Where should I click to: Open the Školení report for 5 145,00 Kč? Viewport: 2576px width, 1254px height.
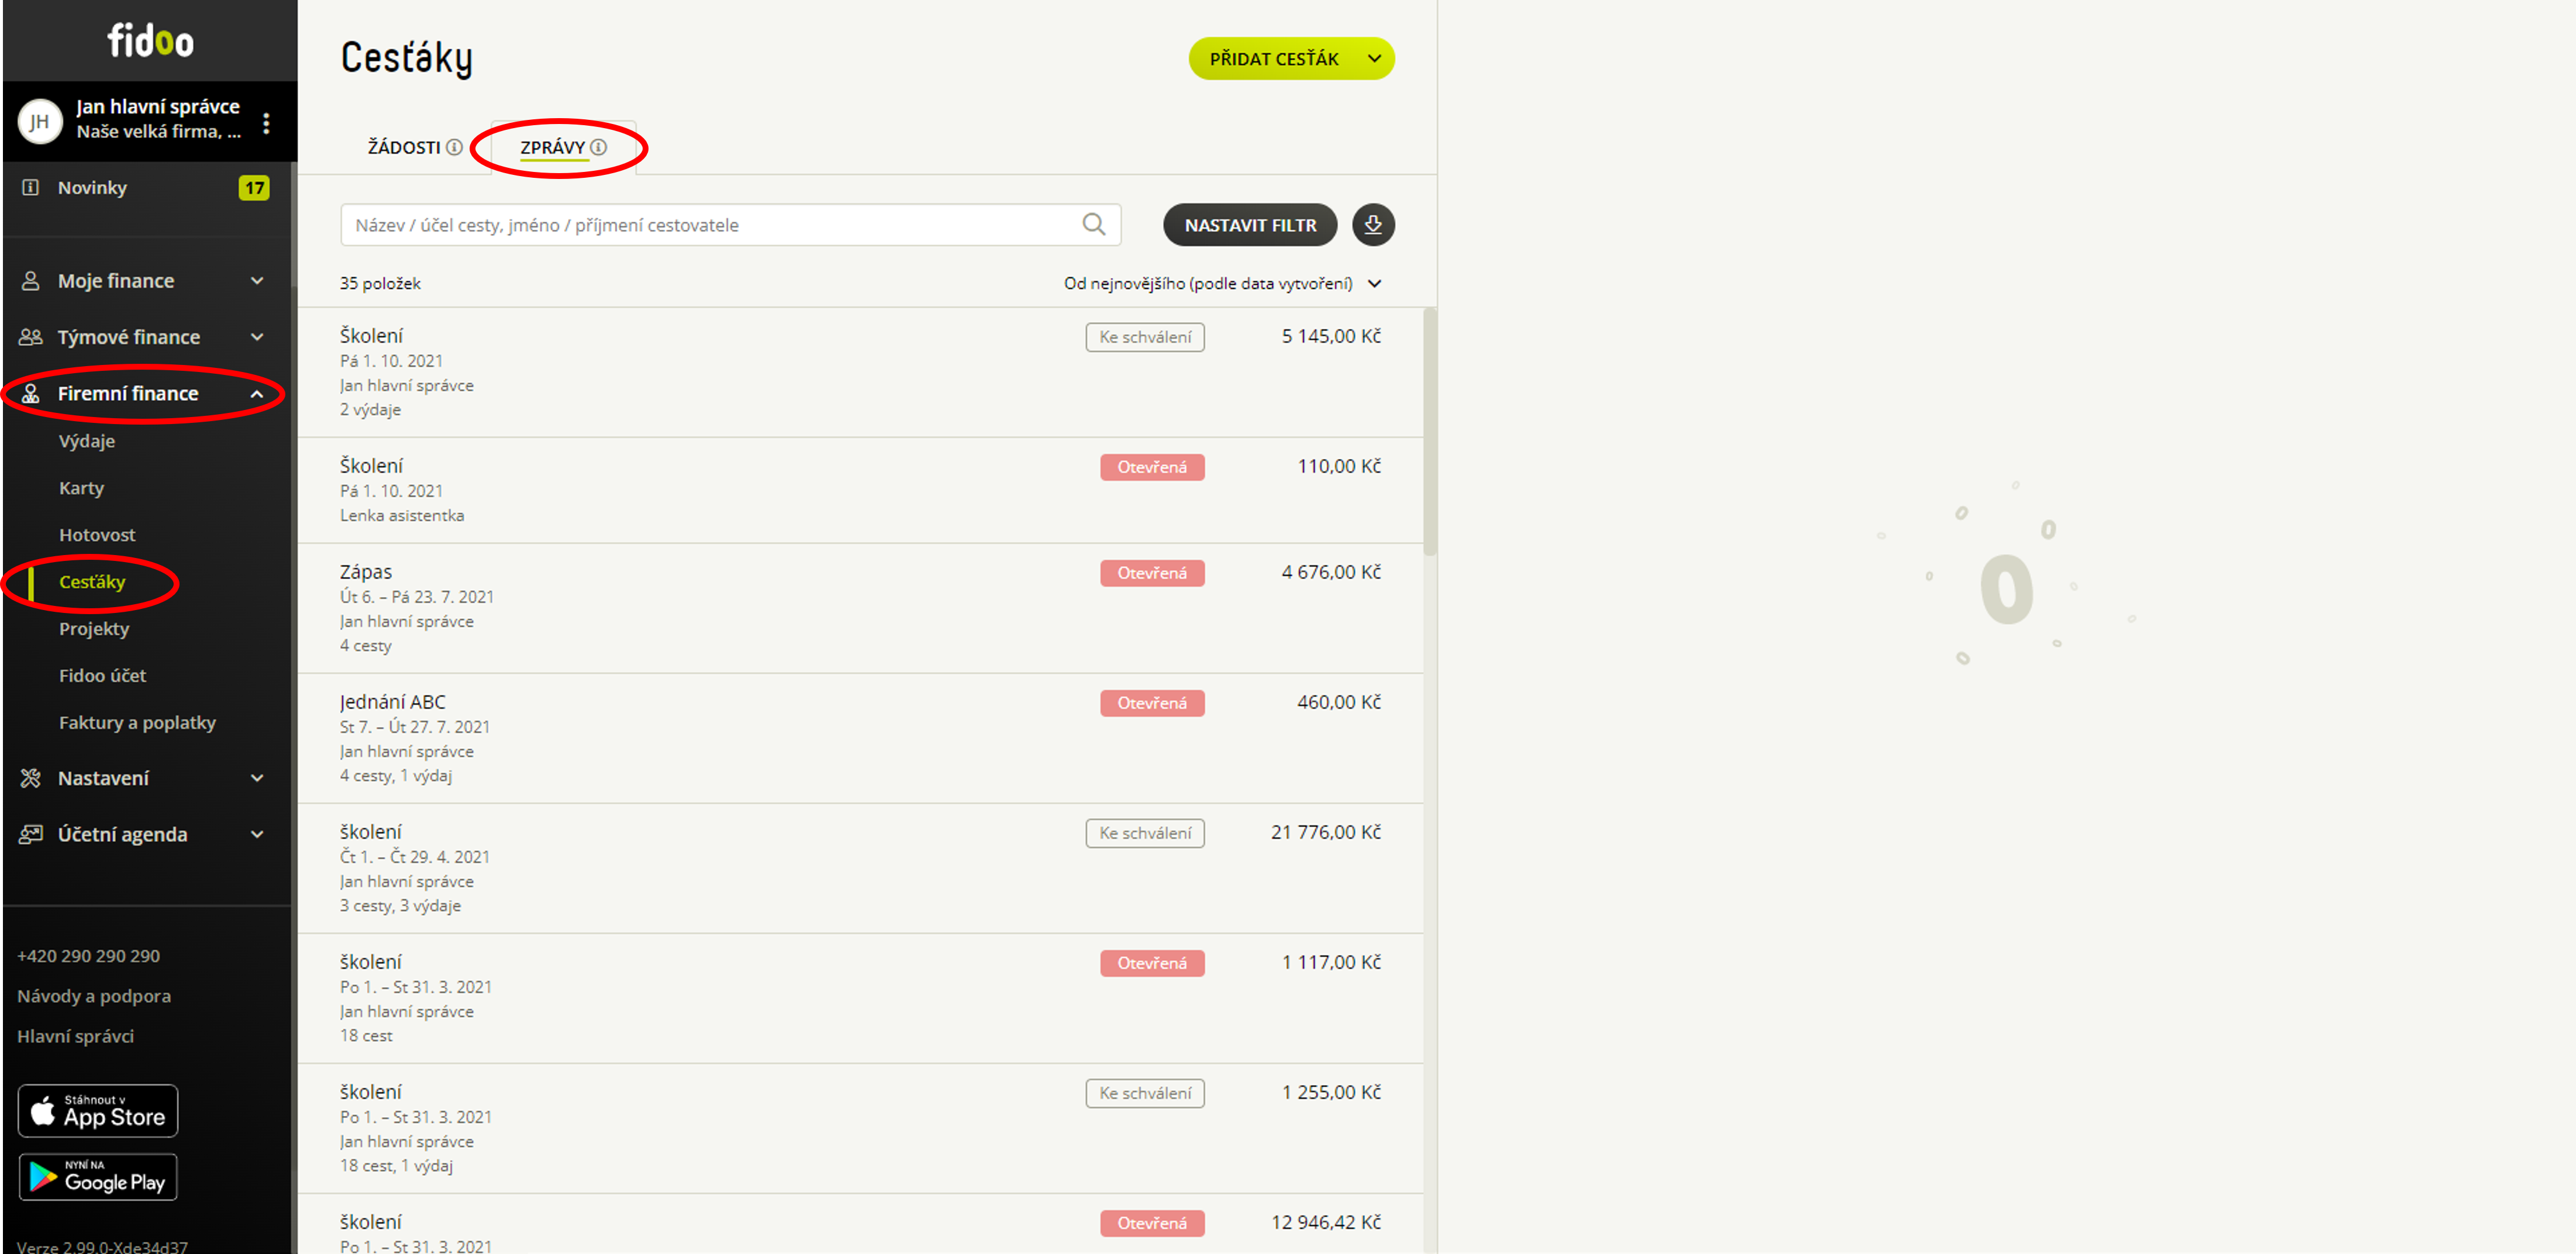[x=860, y=372]
